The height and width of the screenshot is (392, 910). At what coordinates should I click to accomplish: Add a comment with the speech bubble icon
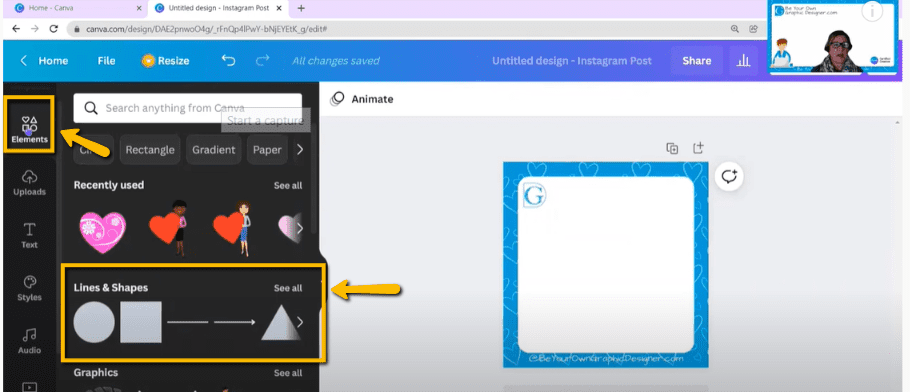point(729,176)
